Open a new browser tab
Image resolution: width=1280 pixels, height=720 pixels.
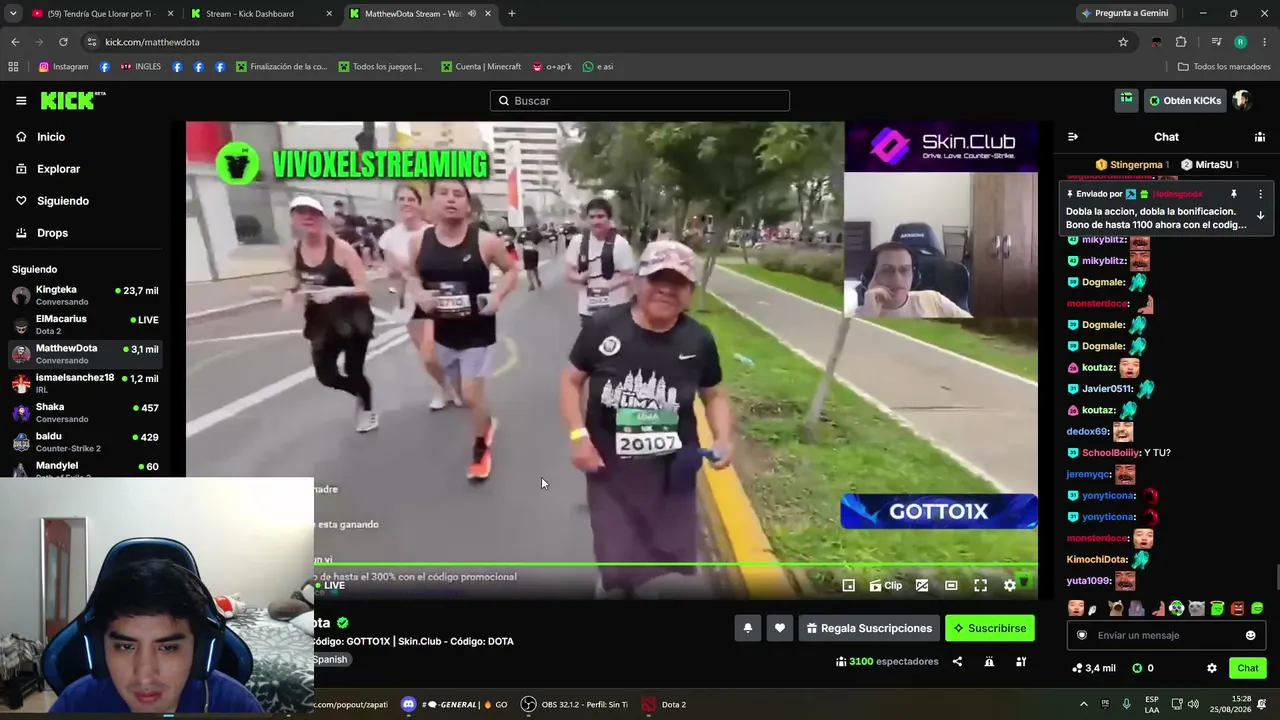[512, 14]
